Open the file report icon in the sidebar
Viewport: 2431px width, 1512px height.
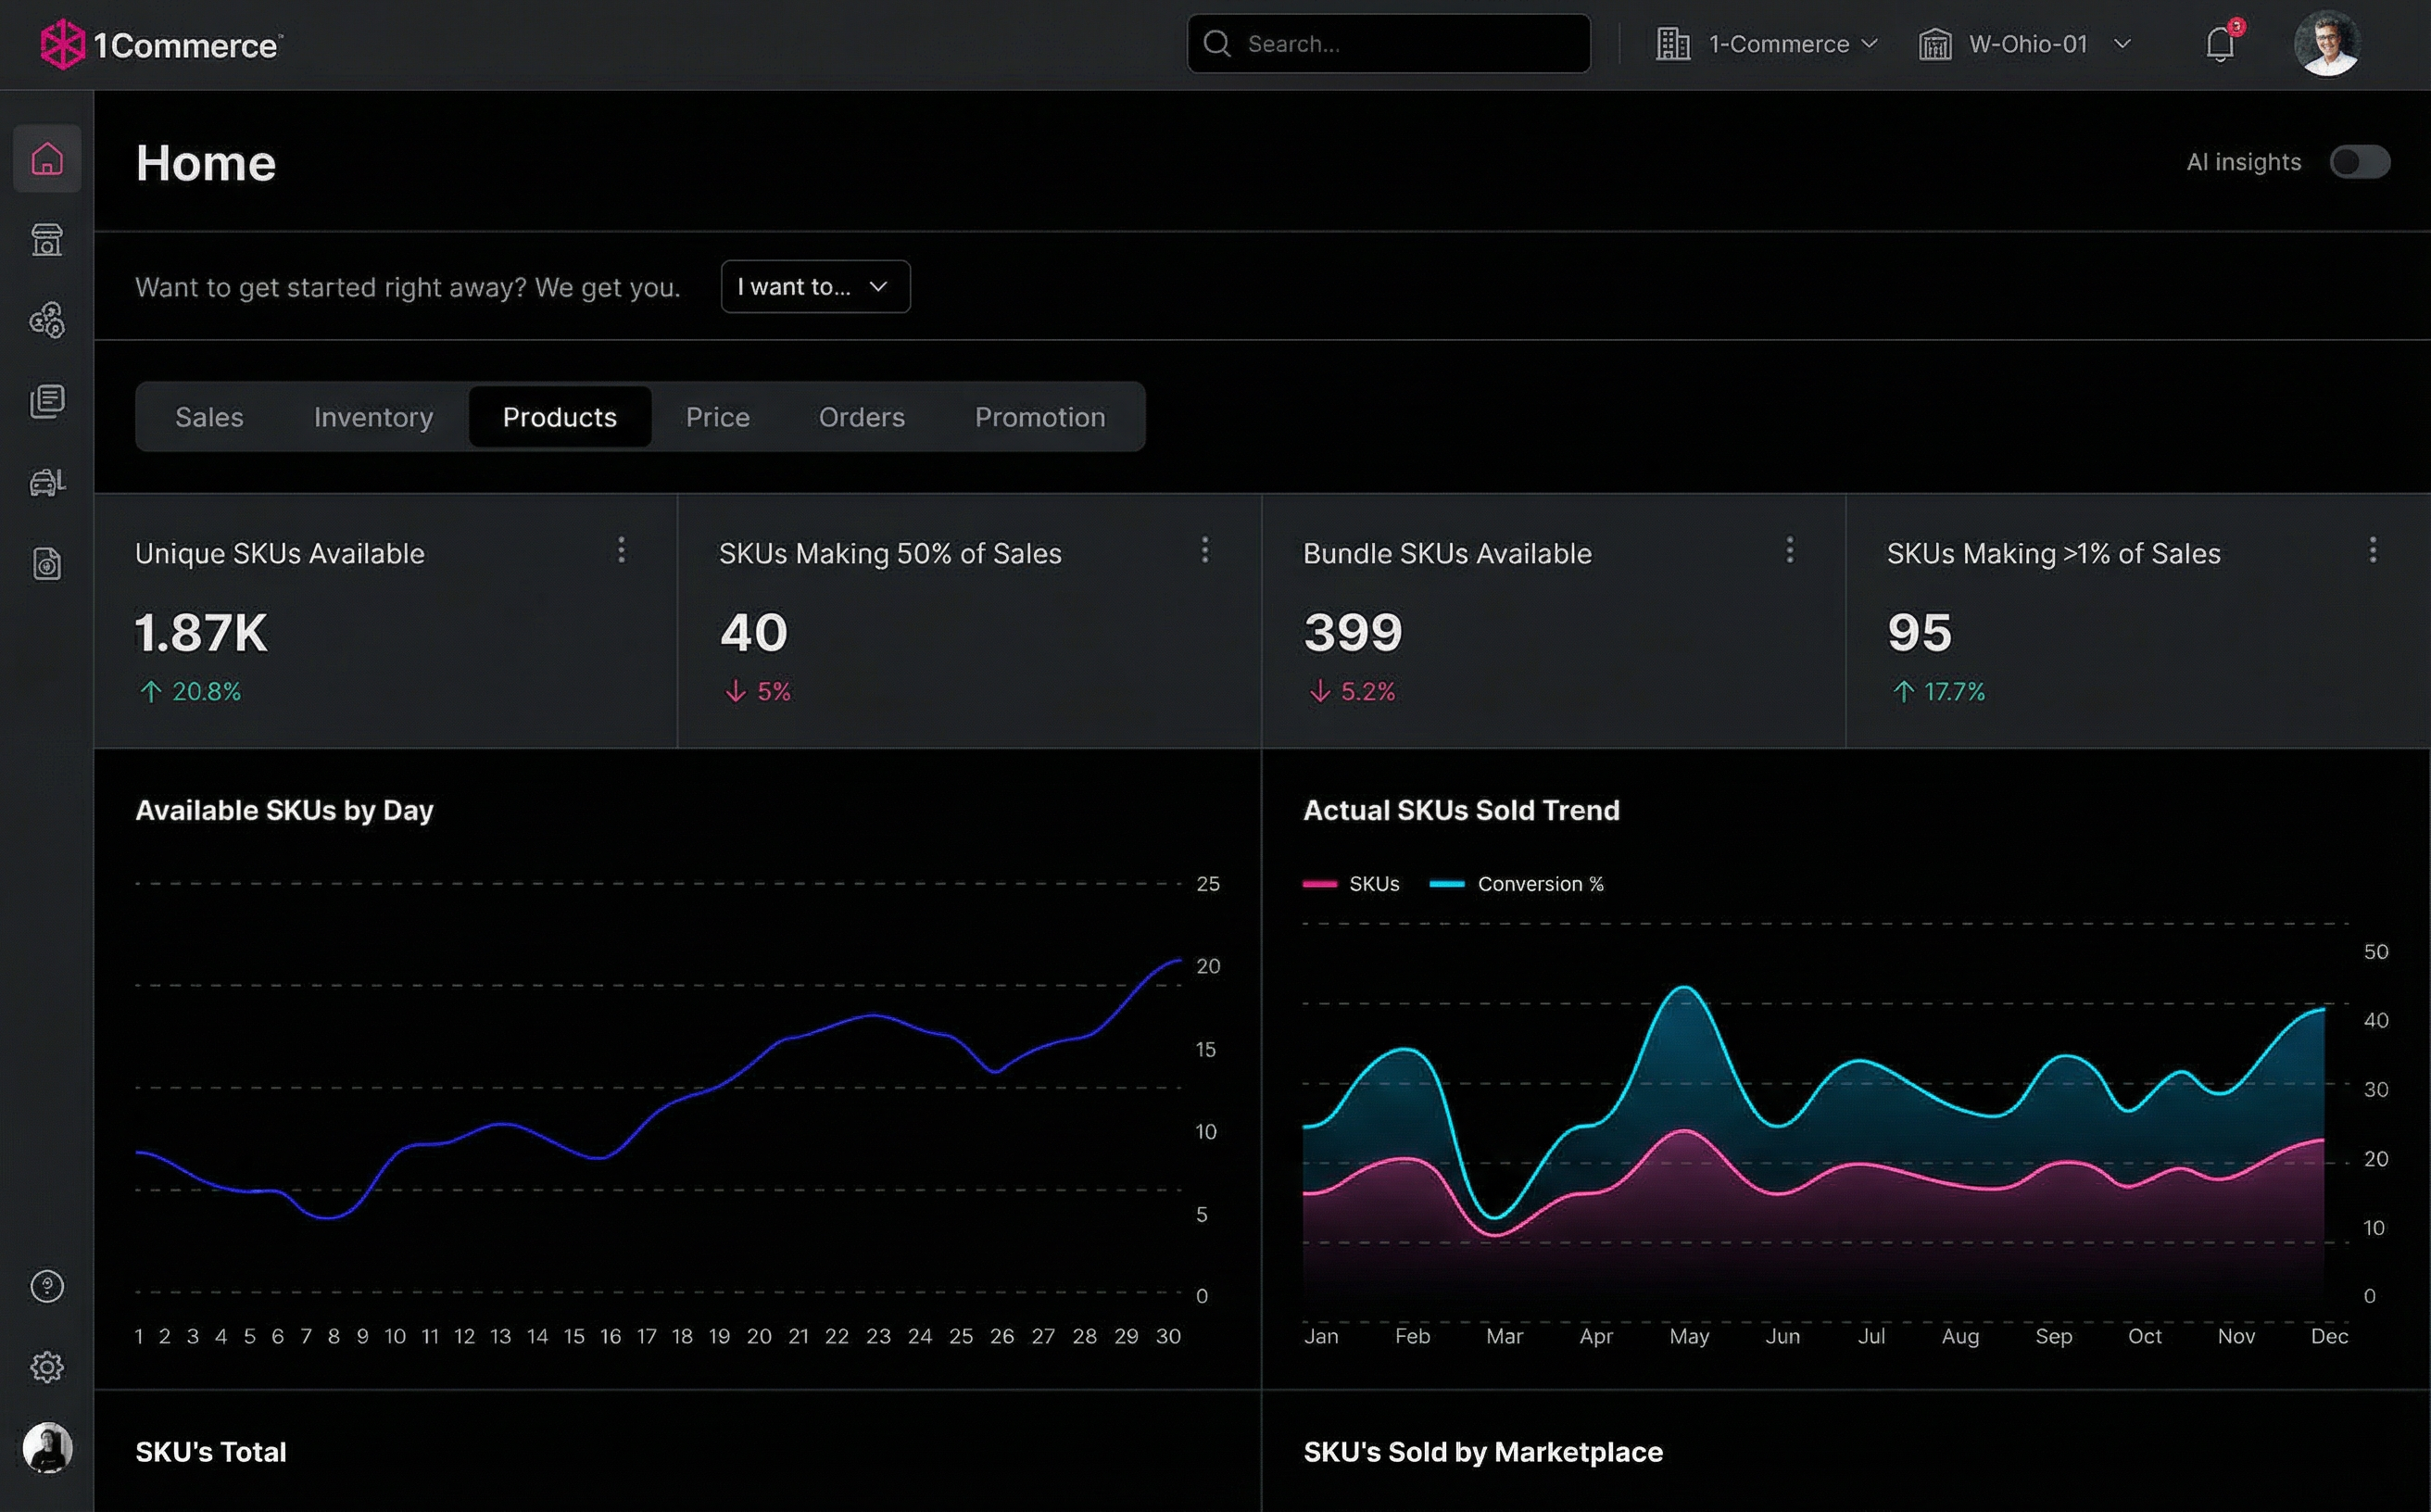pyautogui.click(x=47, y=562)
